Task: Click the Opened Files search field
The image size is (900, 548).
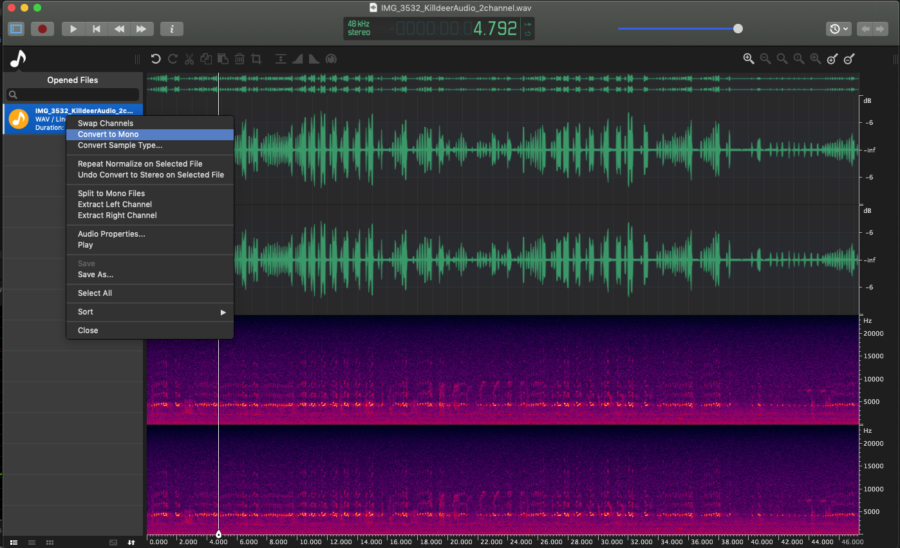Action: pos(72,95)
